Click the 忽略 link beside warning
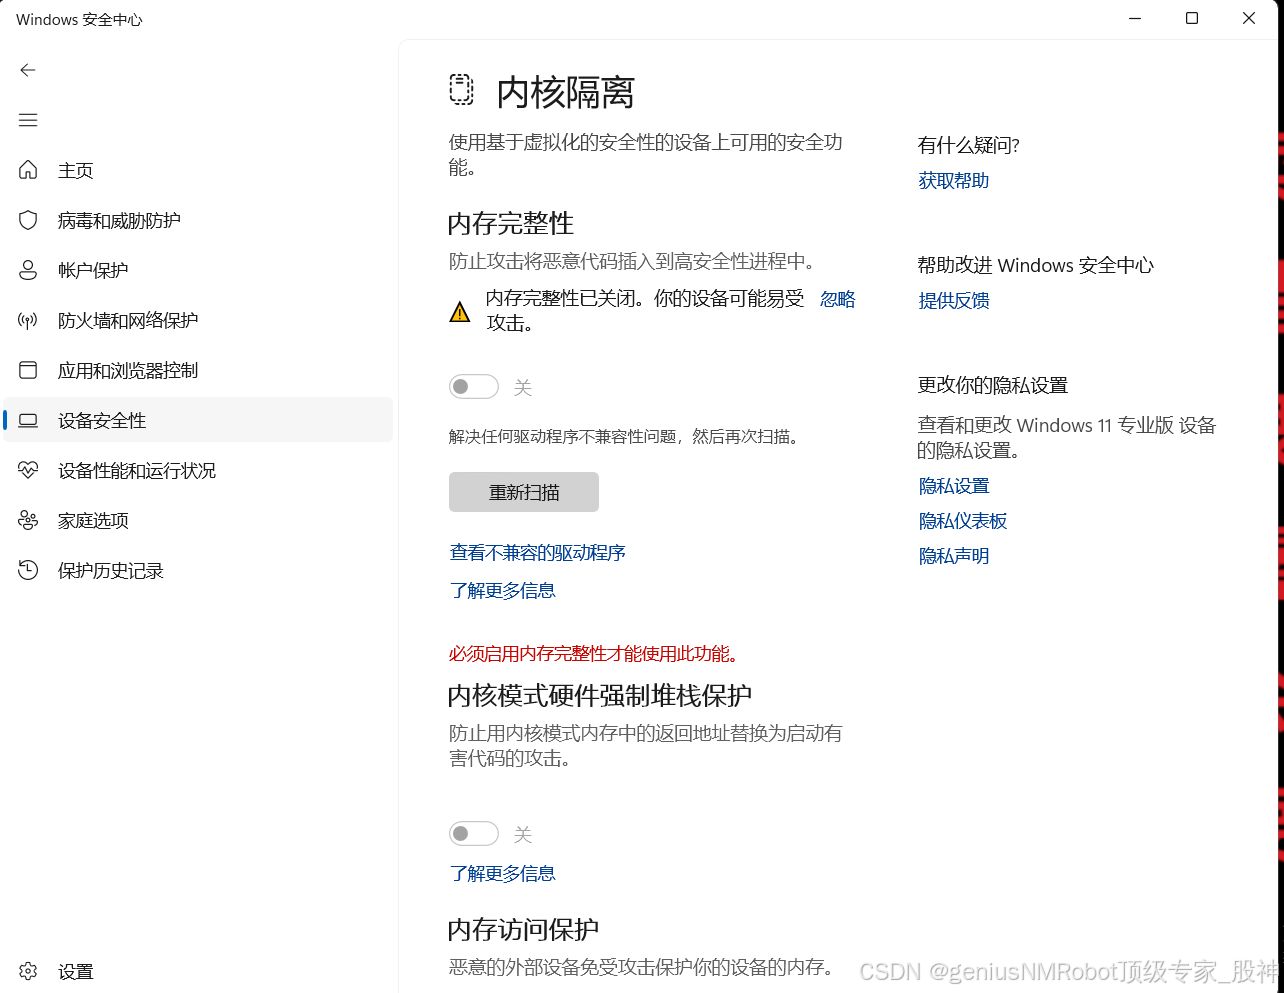 tap(838, 299)
